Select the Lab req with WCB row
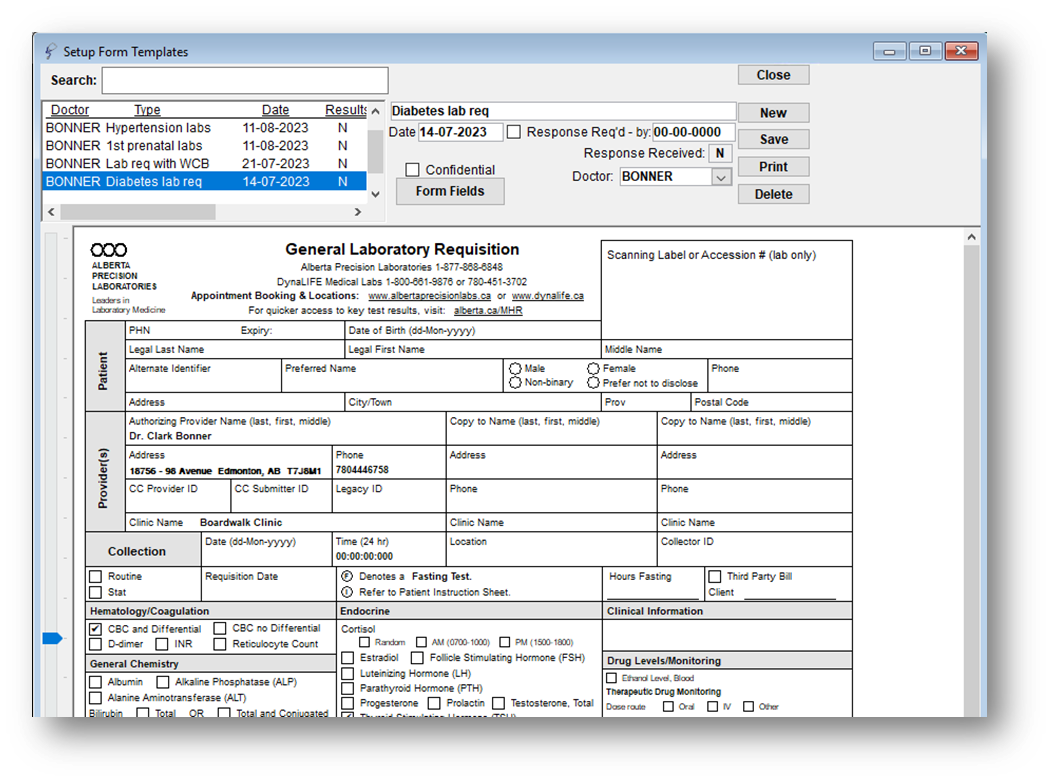Image resolution: width=1052 pixels, height=782 pixels. (x=205, y=164)
